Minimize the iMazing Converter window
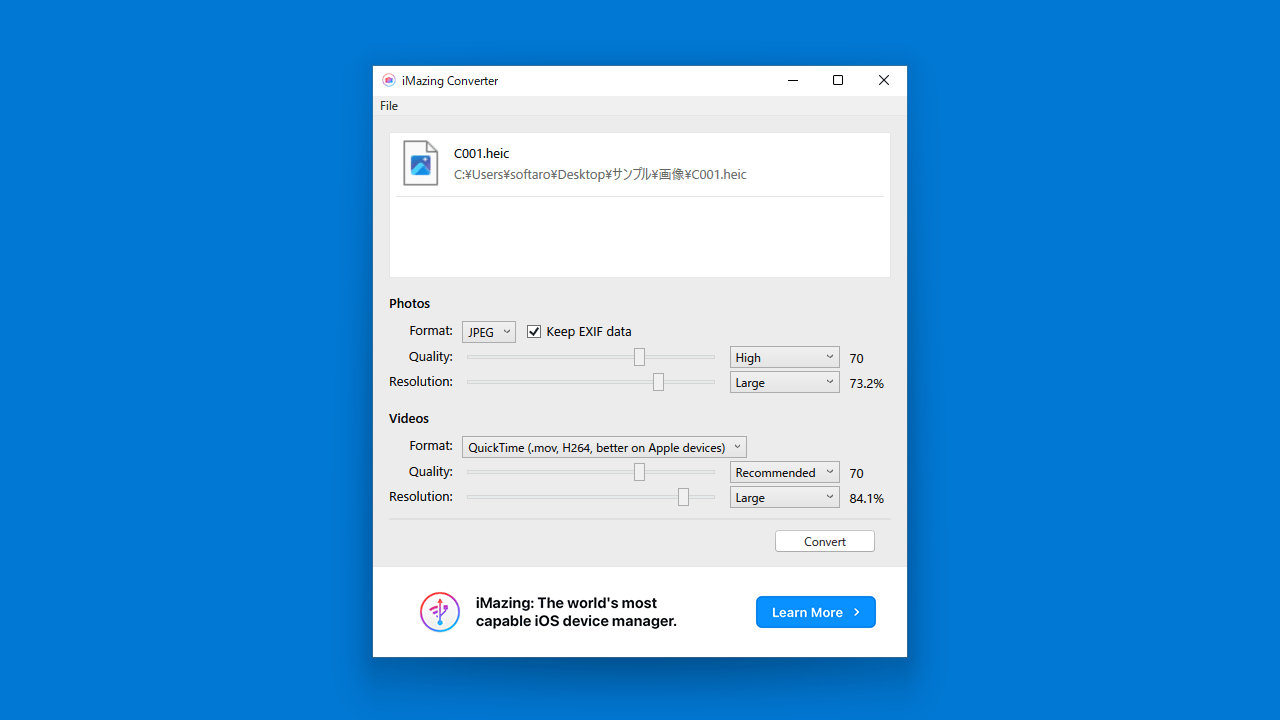The image size is (1280, 720). coord(792,81)
